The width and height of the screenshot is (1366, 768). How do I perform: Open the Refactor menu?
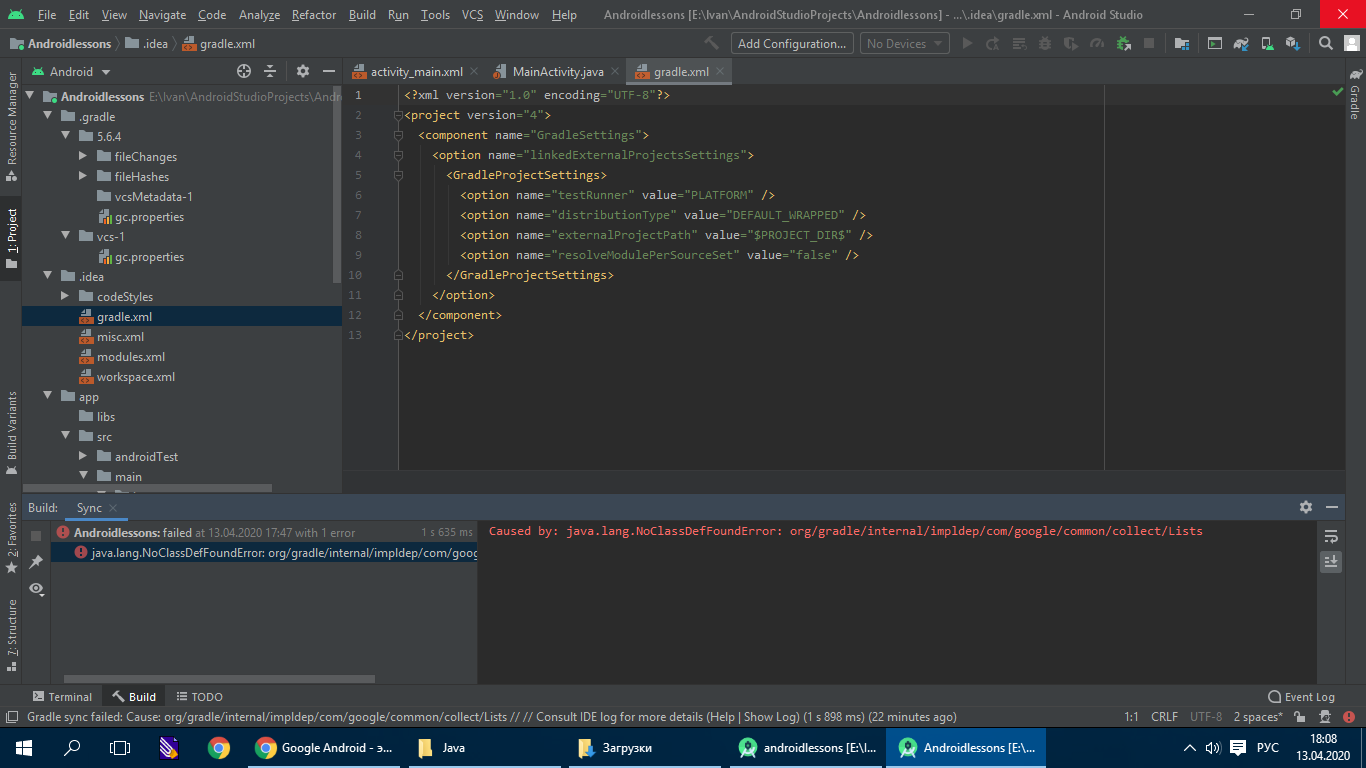(x=313, y=15)
